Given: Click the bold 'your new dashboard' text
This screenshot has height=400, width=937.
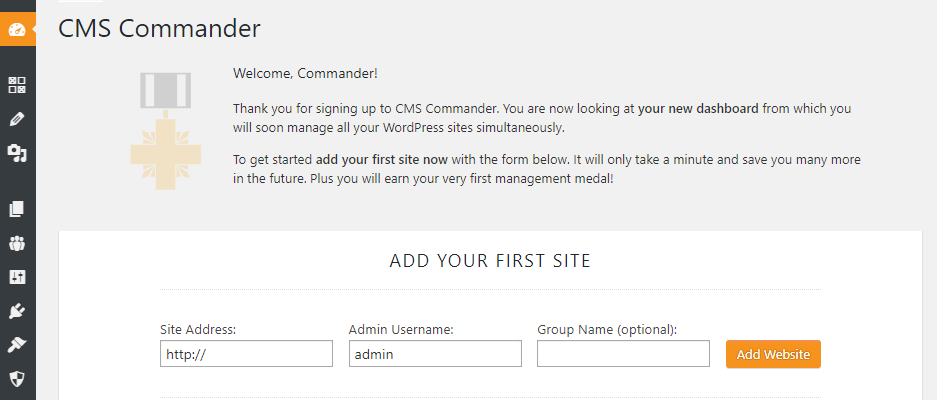Looking at the screenshot, I should (x=698, y=109).
